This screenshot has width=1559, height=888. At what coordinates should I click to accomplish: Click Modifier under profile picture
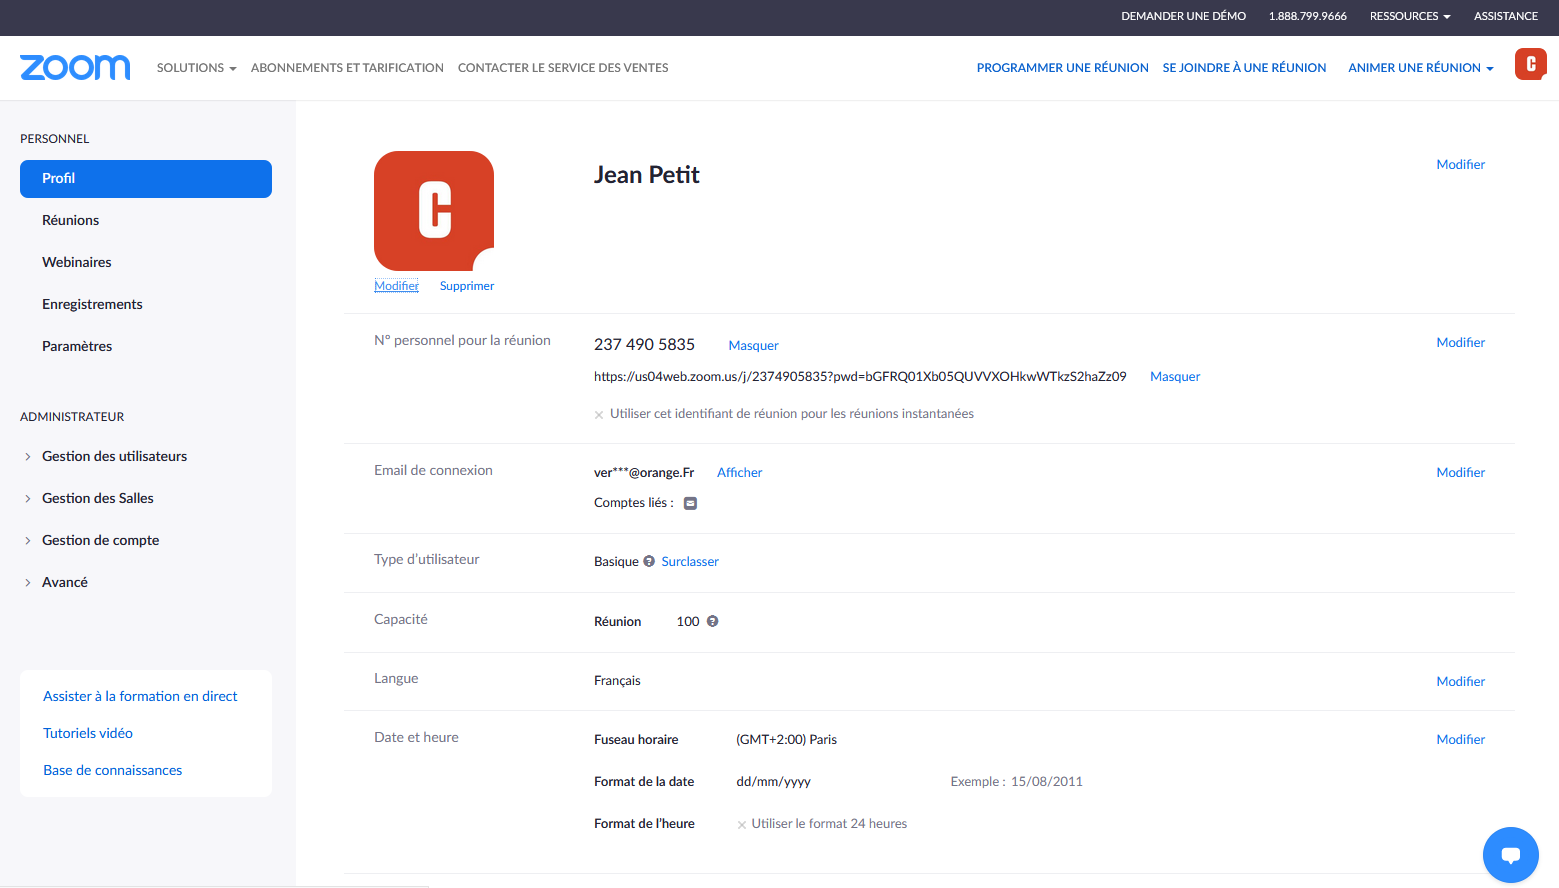[x=396, y=286]
